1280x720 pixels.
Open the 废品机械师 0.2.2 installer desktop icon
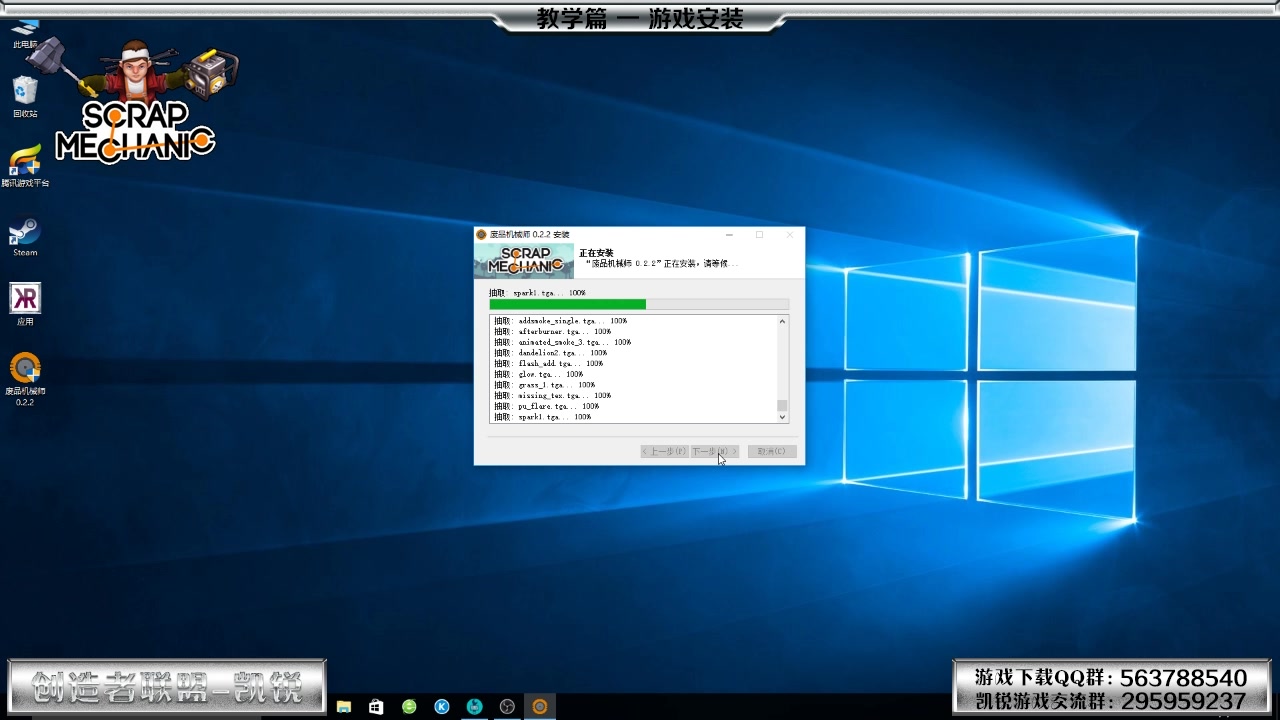click(25, 378)
